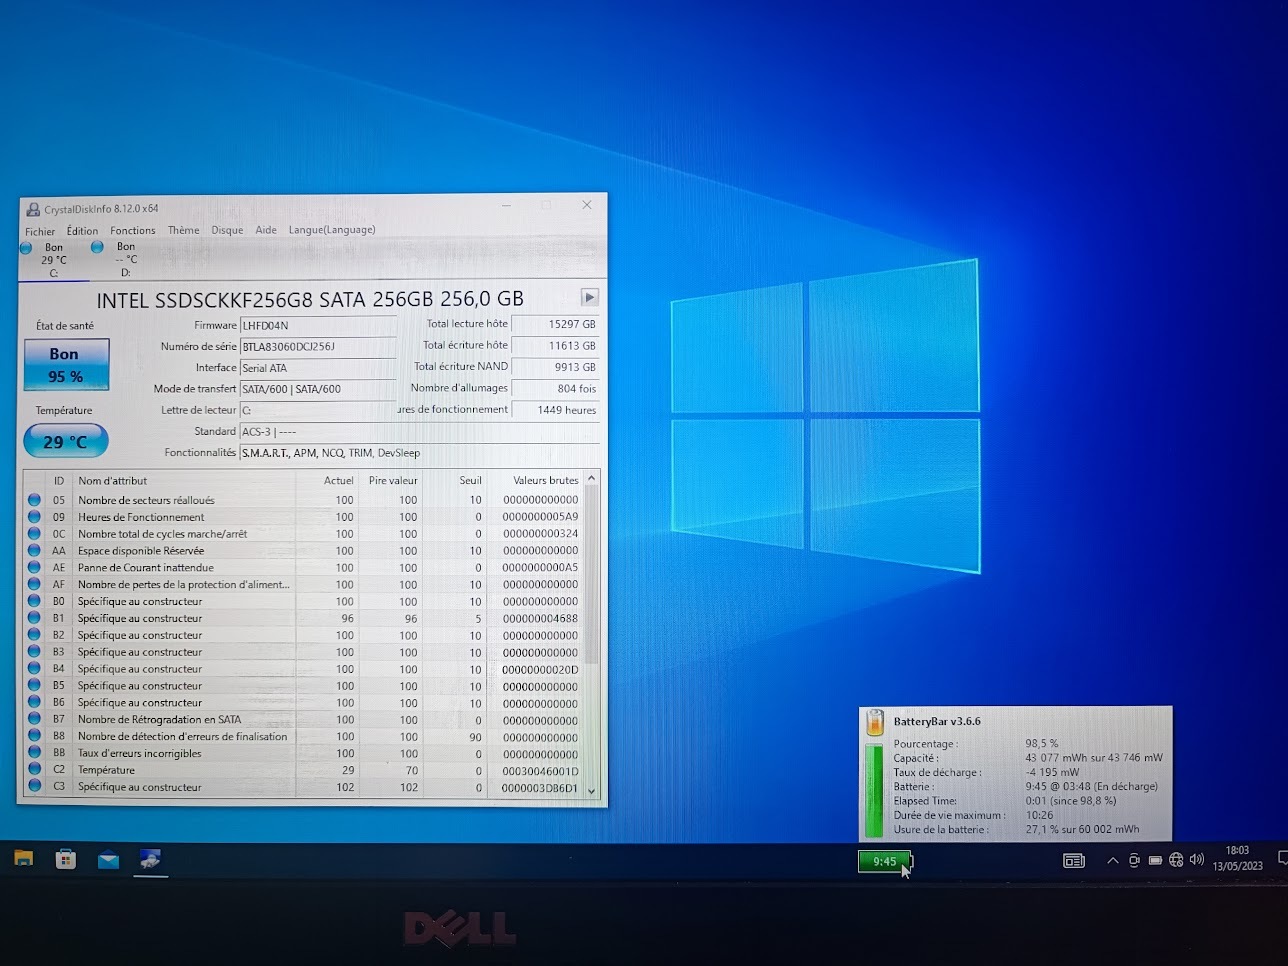Click the power-on count value 804 fois
Viewport: 1288px width, 966px height.
[555, 388]
